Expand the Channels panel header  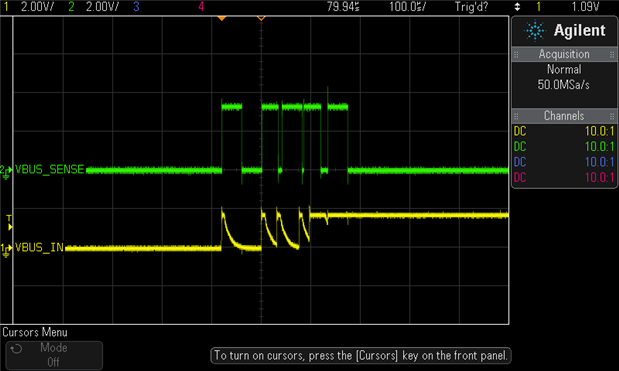coord(564,116)
